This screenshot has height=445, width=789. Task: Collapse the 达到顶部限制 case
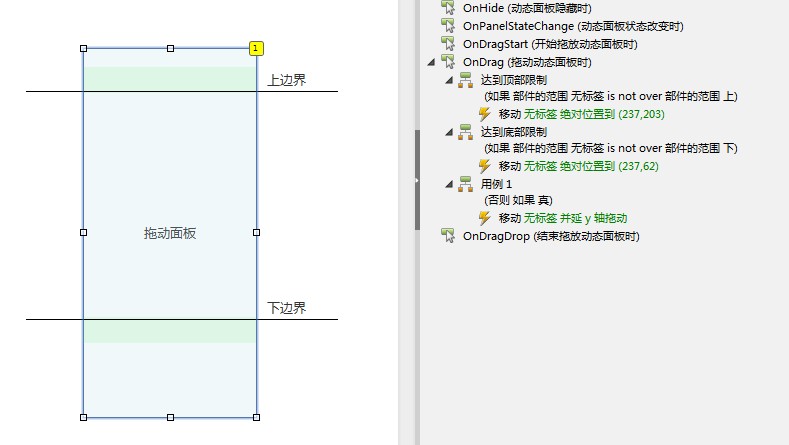(x=449, y=79)
